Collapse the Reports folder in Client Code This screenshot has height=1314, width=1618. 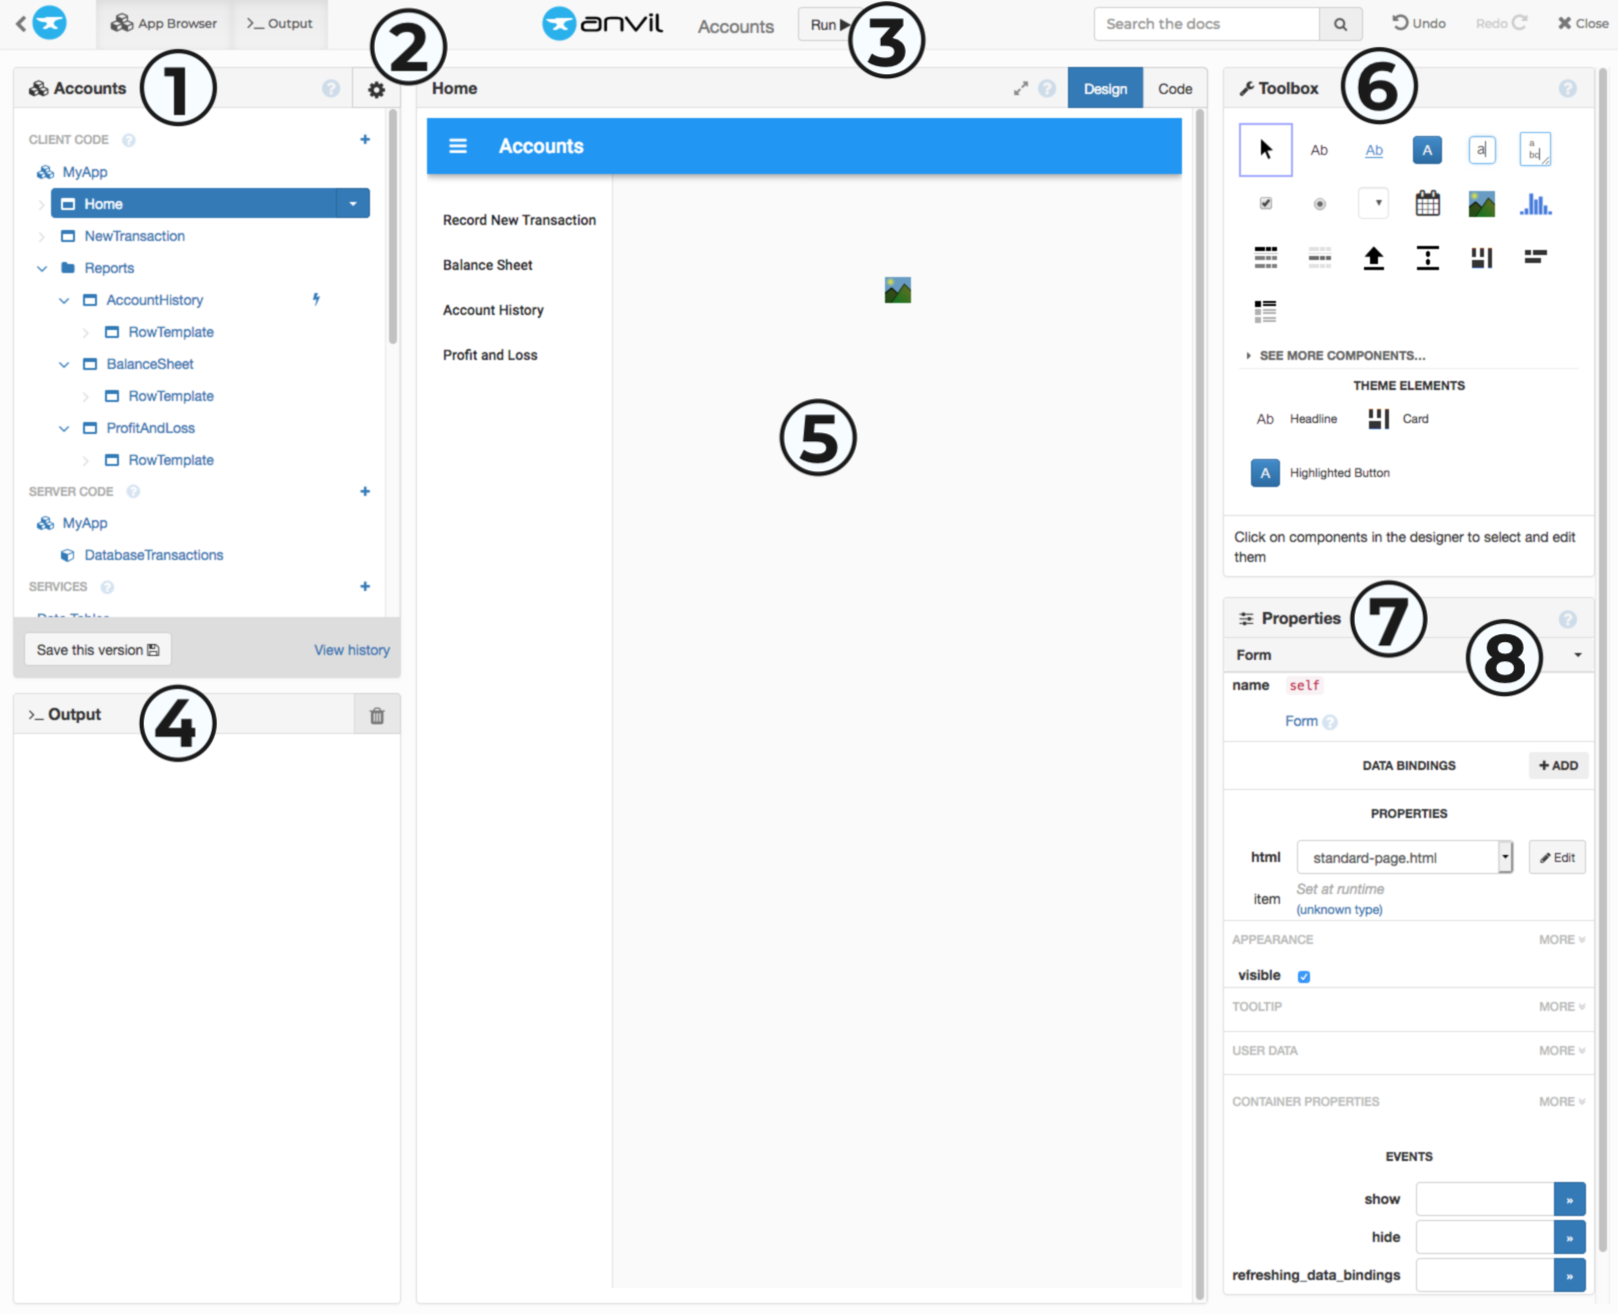(x=42, y=268)
